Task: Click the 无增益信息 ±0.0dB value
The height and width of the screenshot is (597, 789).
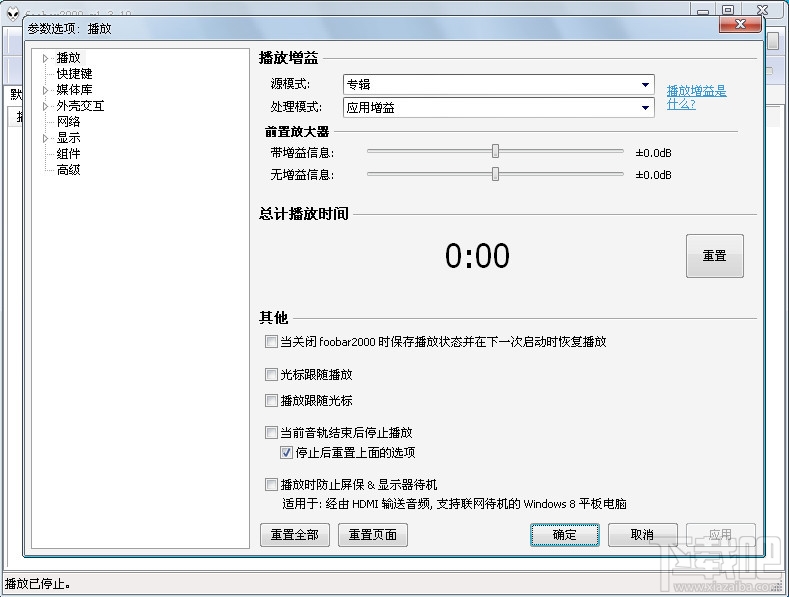Action: [653, 175]
